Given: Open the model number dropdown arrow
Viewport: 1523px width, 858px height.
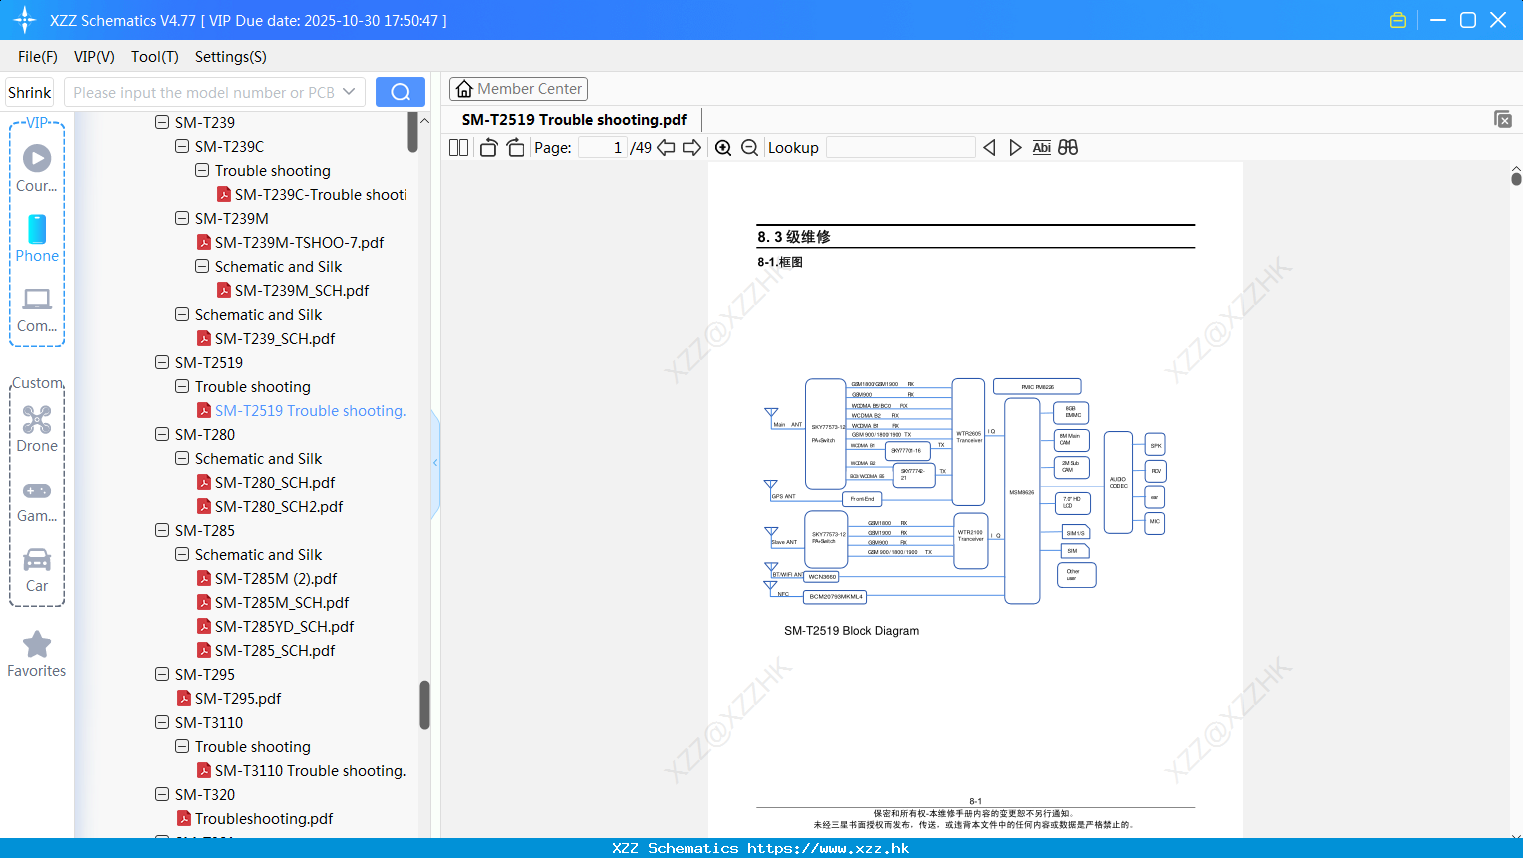Looking at the screenshot, I should (x=349, y=92).
